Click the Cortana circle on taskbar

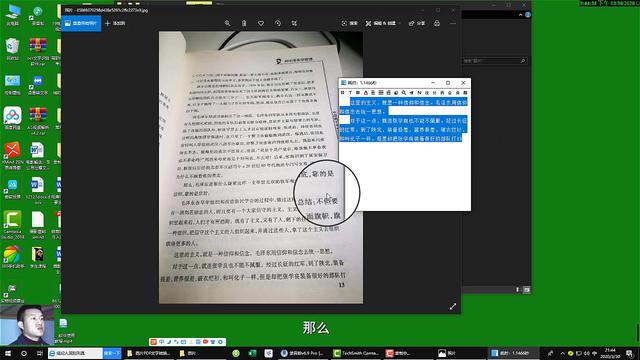(24, 353)
